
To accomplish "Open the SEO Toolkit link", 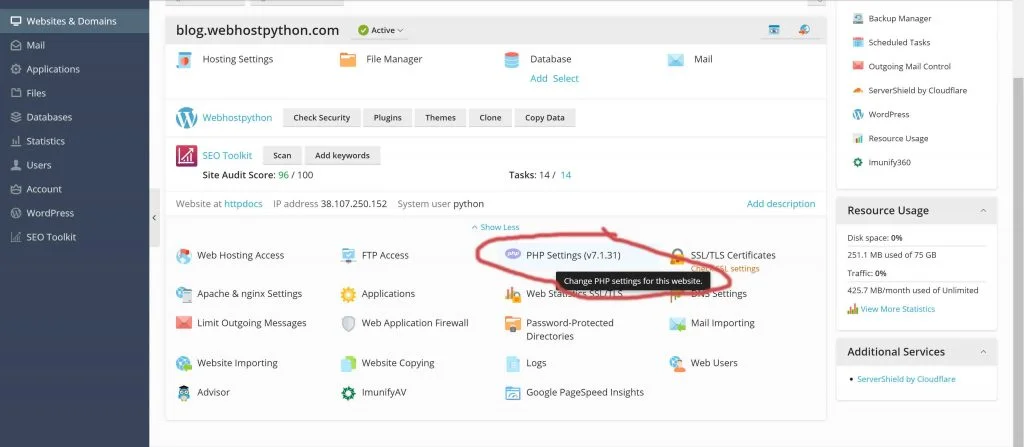I will pos(227,156).
